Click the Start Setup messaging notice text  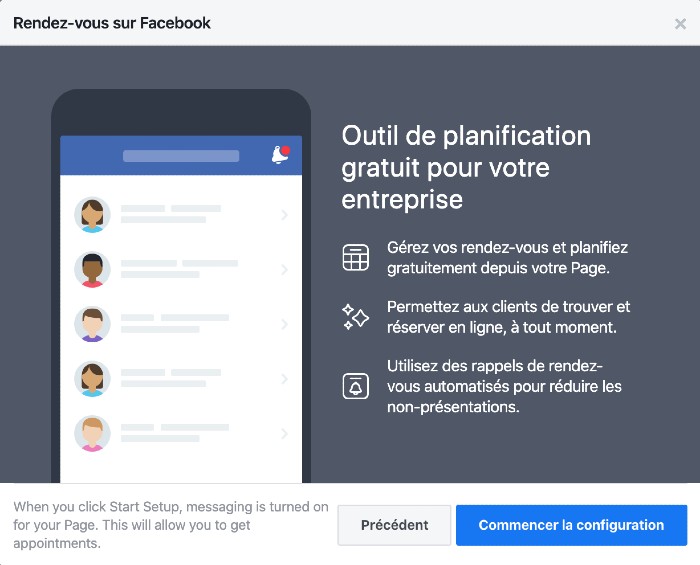click(171, 525)
